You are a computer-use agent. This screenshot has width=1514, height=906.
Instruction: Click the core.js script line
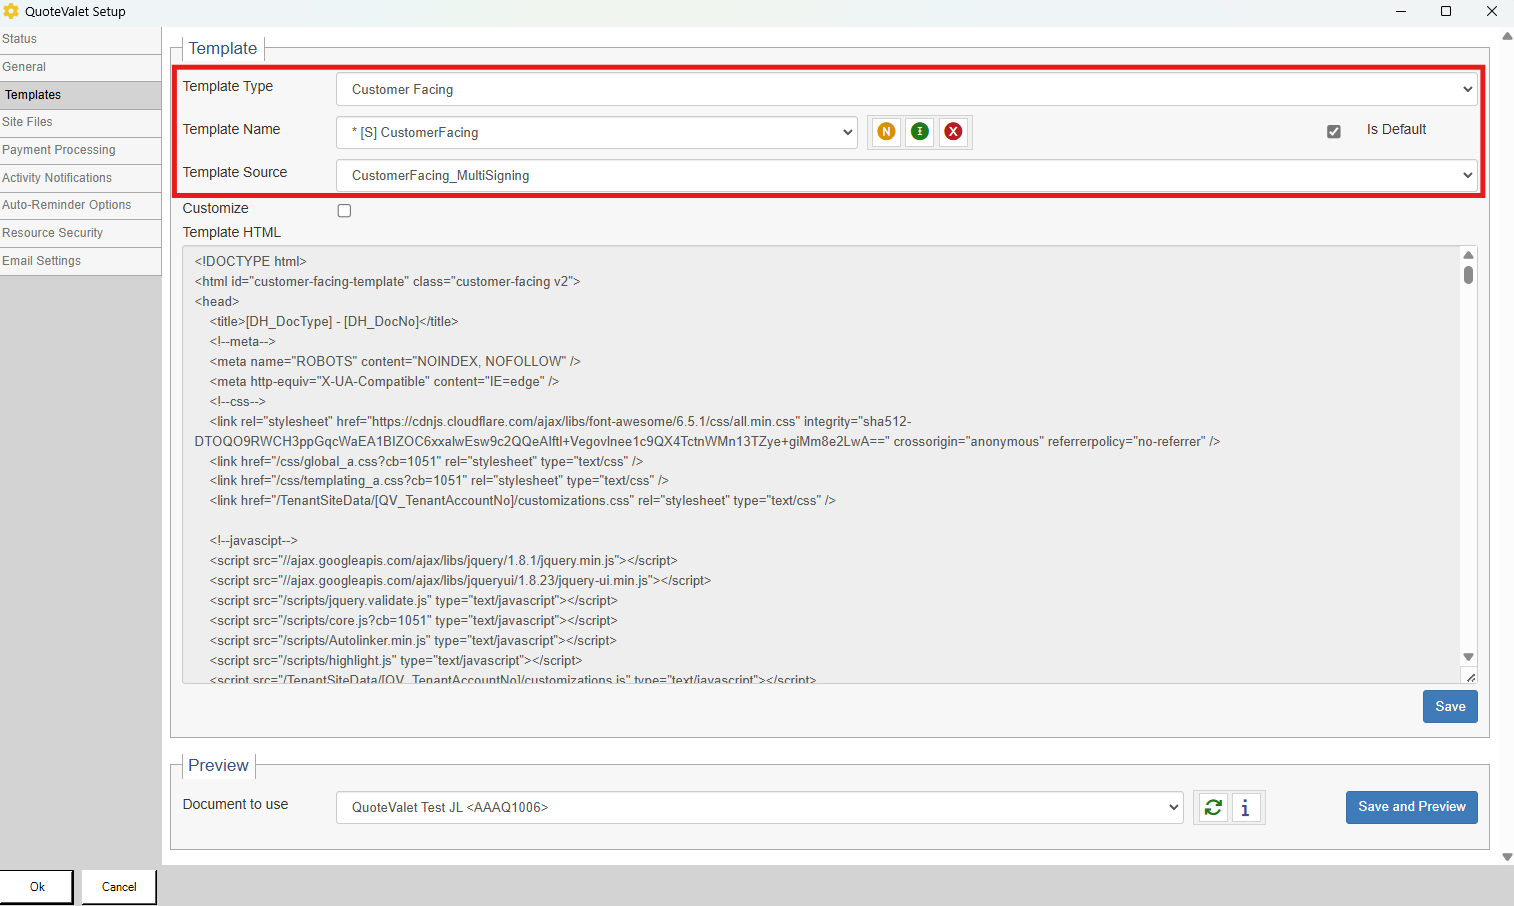coord(414,621)
